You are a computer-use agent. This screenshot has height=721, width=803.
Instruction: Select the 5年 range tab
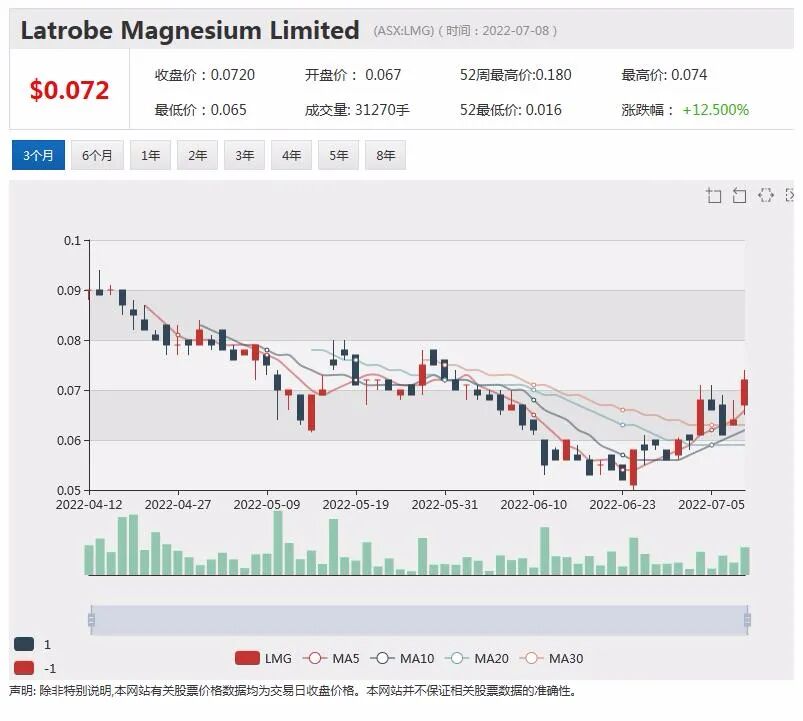[339, 155]
